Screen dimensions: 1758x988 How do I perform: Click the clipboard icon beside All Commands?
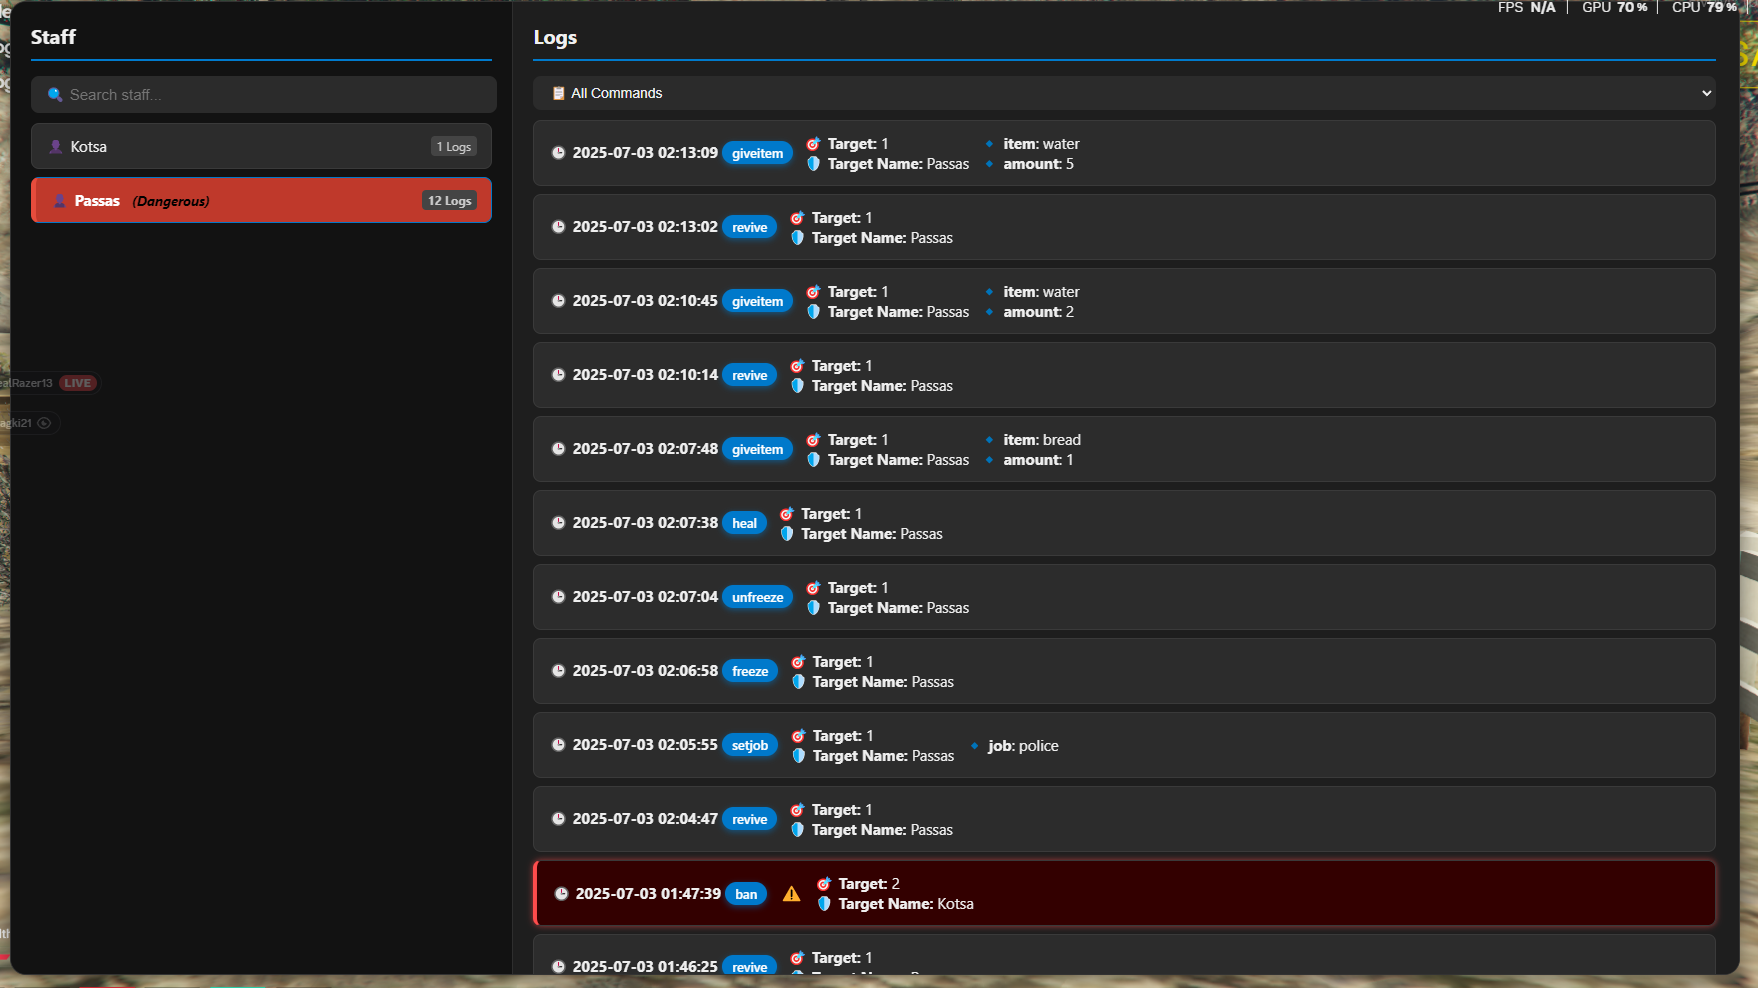[x=559, y=93]
